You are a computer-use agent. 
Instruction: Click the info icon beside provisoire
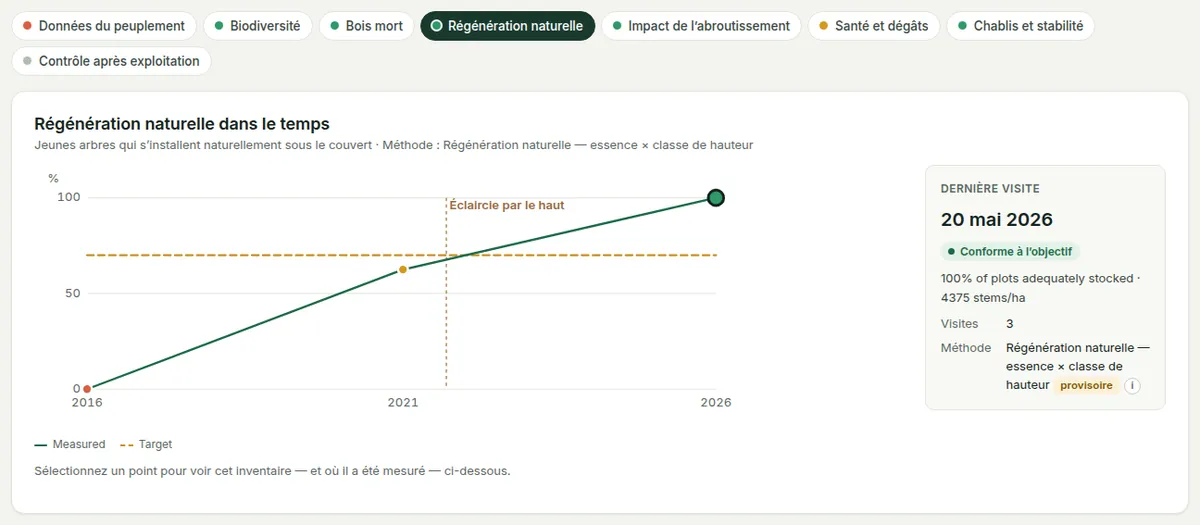pos(1132,386)
